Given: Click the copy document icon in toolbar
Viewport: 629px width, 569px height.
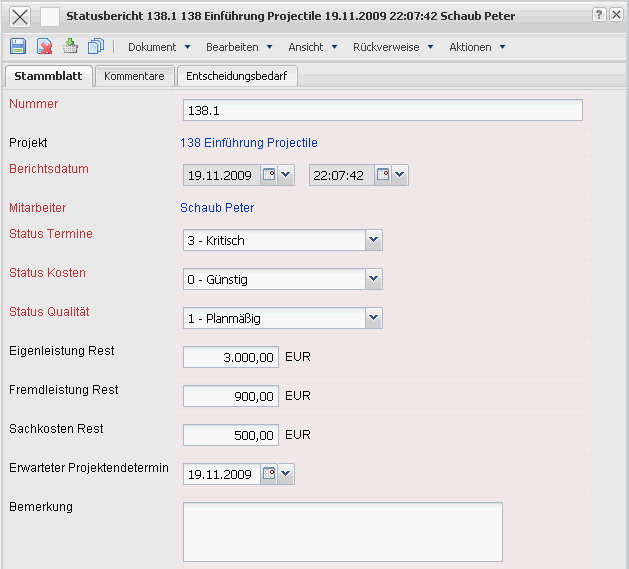Looking at the screenshot, I should click(96, 46).
